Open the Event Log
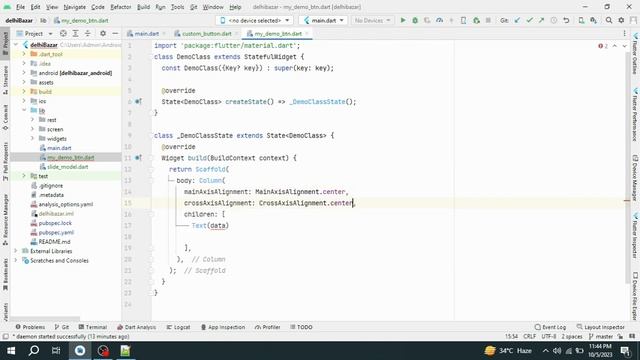Screen dimensions: 640x360 (x=550, y=327)
